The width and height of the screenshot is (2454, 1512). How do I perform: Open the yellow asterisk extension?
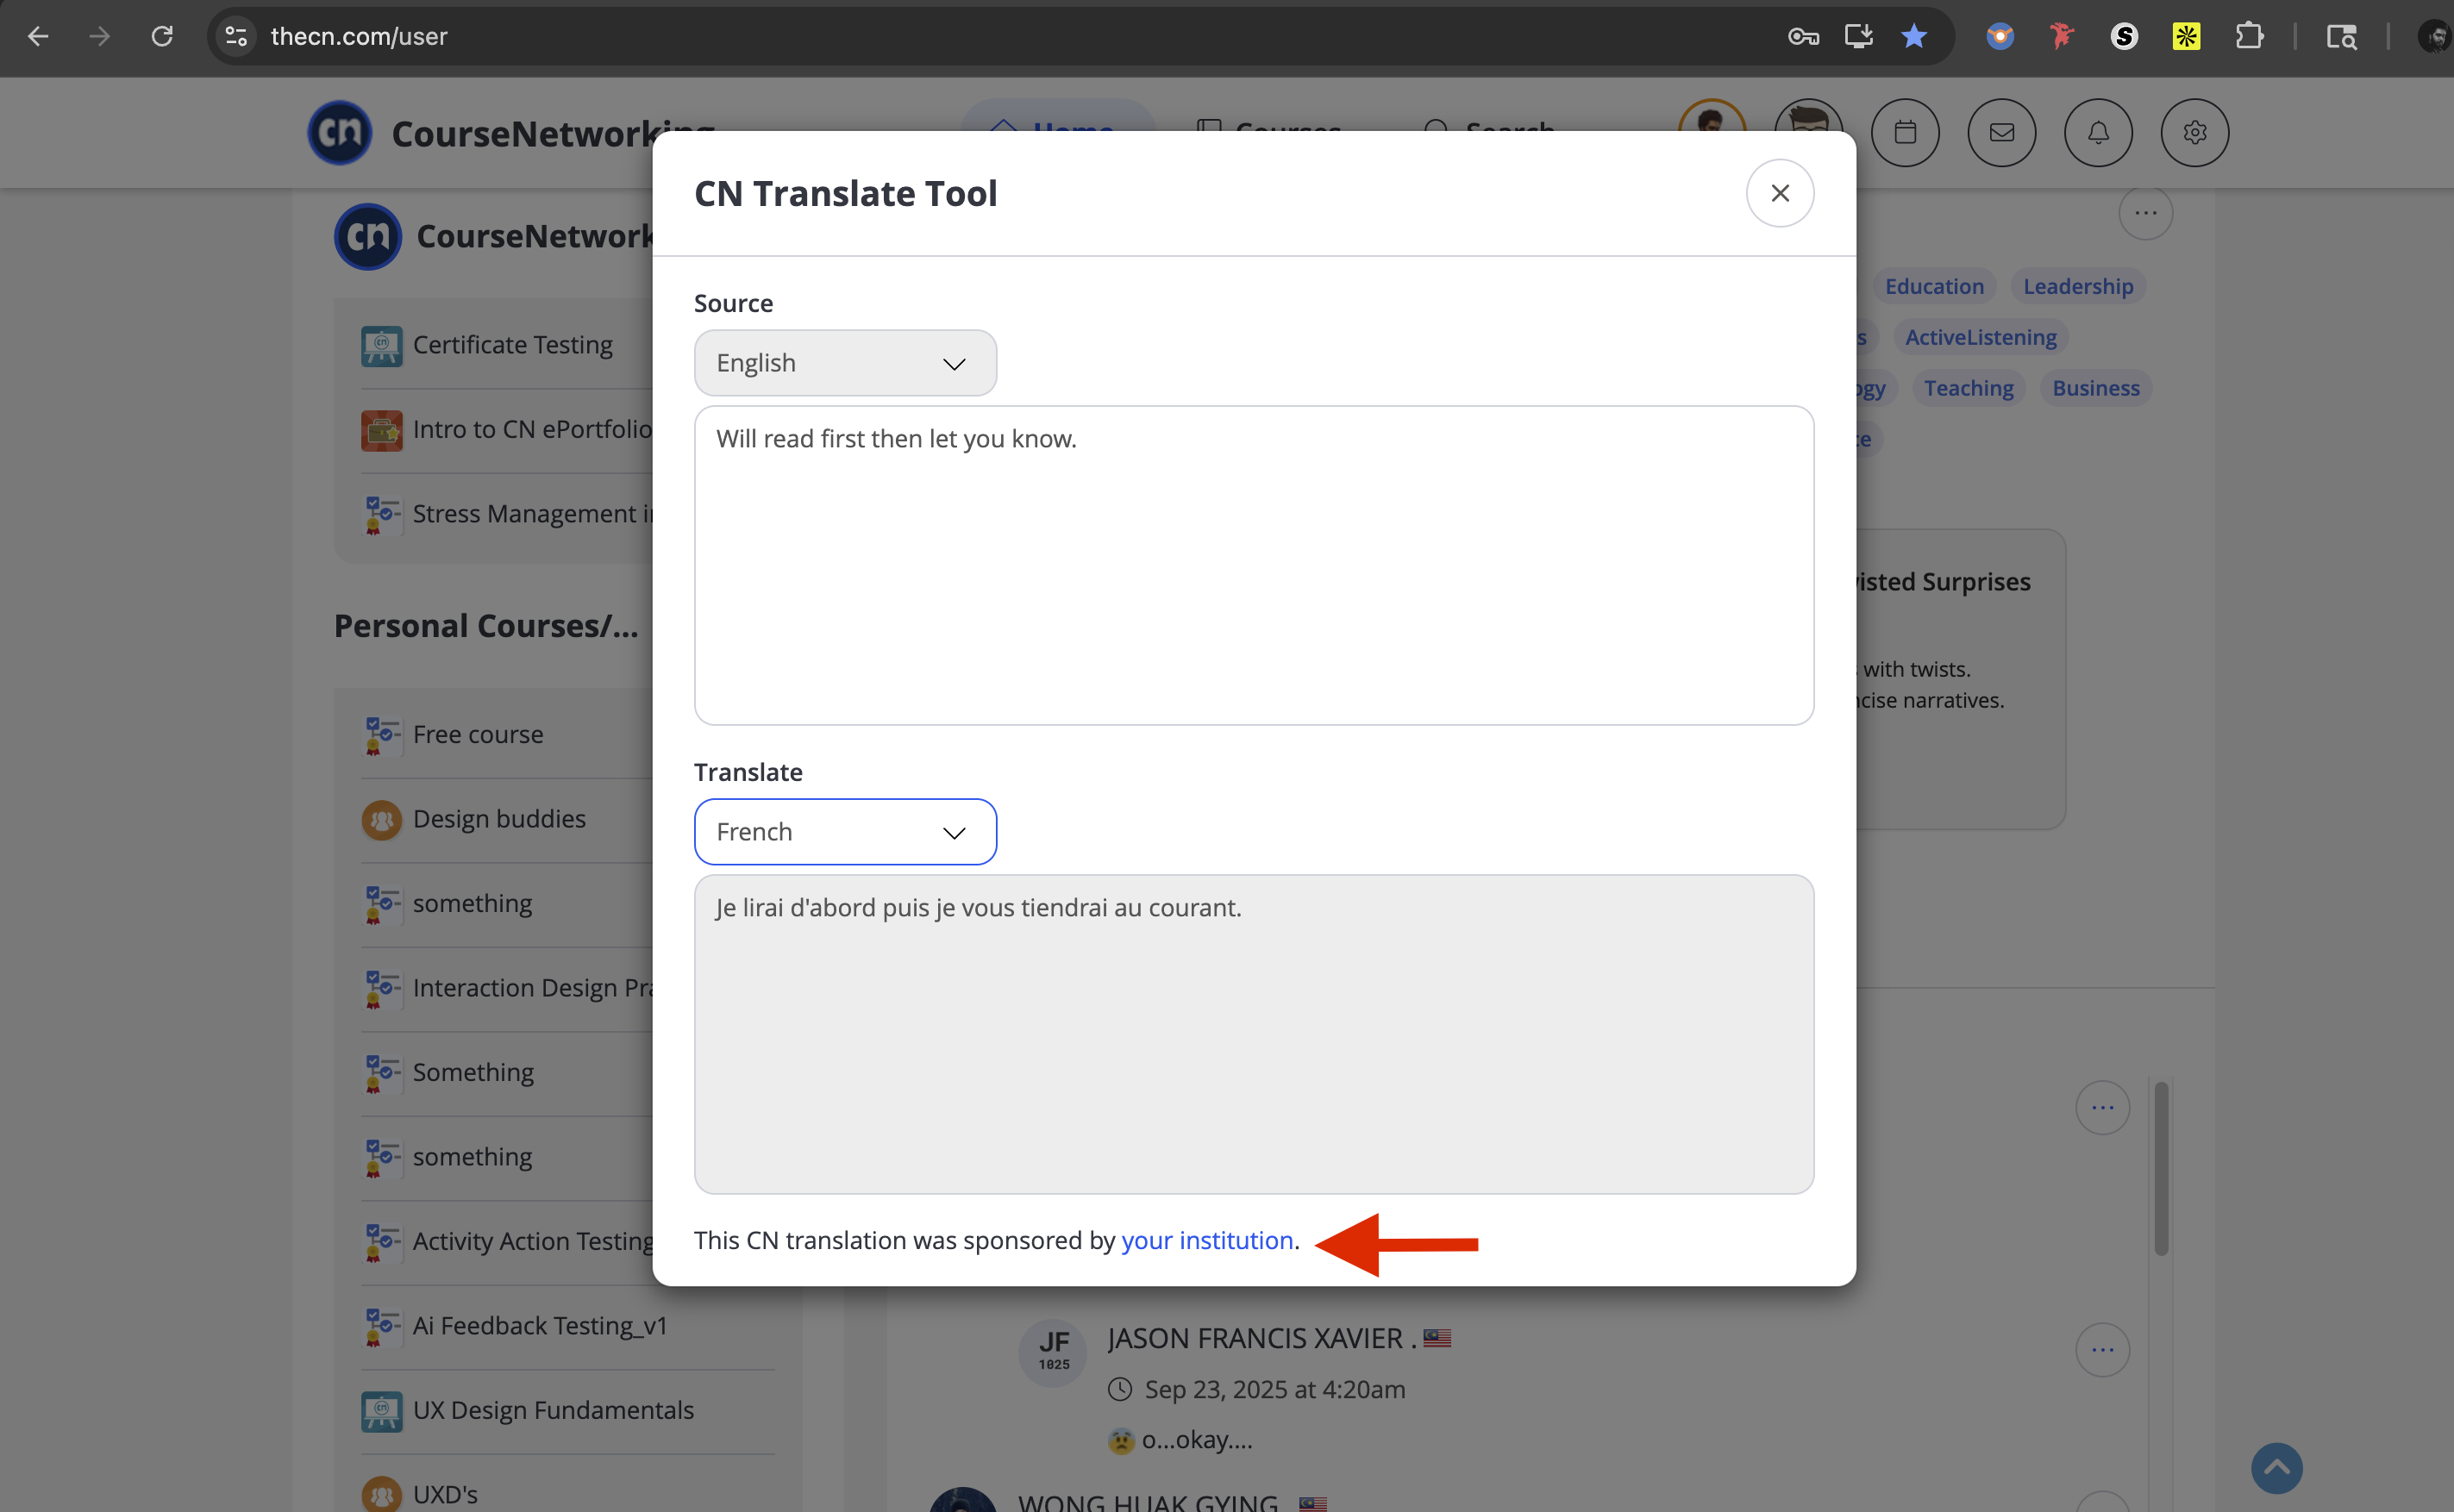2186,37
